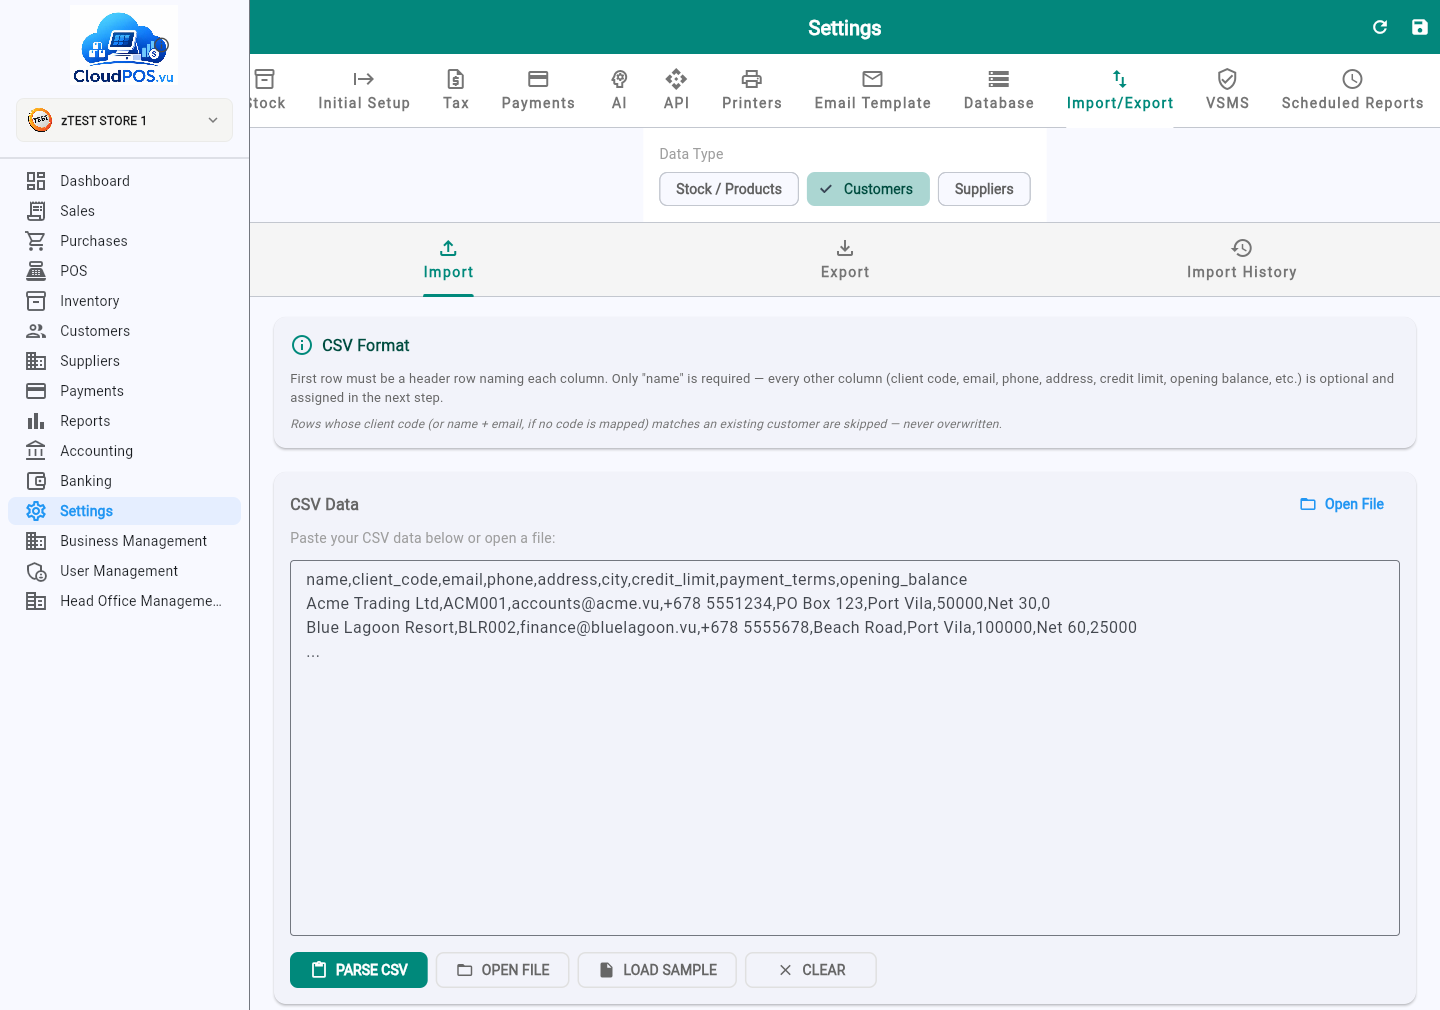The height and width of the screenshot is (1010, 1440).
Task: Click the CLEAR button
Action: [811, 970]
